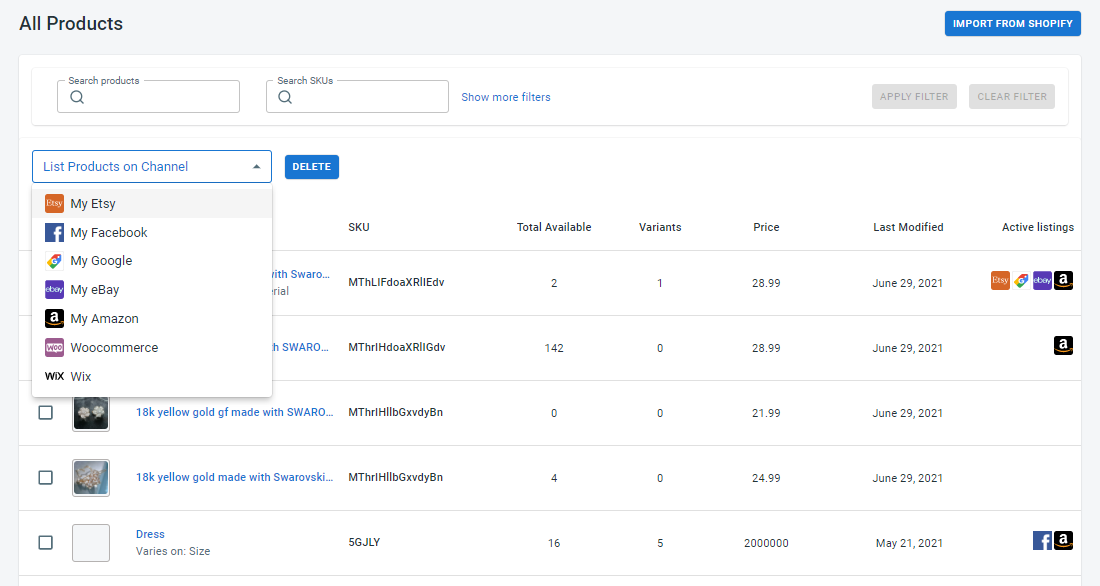Click Varies on: Size text
The height and width of the screenshot is (586, 1100).
[173, 551]
